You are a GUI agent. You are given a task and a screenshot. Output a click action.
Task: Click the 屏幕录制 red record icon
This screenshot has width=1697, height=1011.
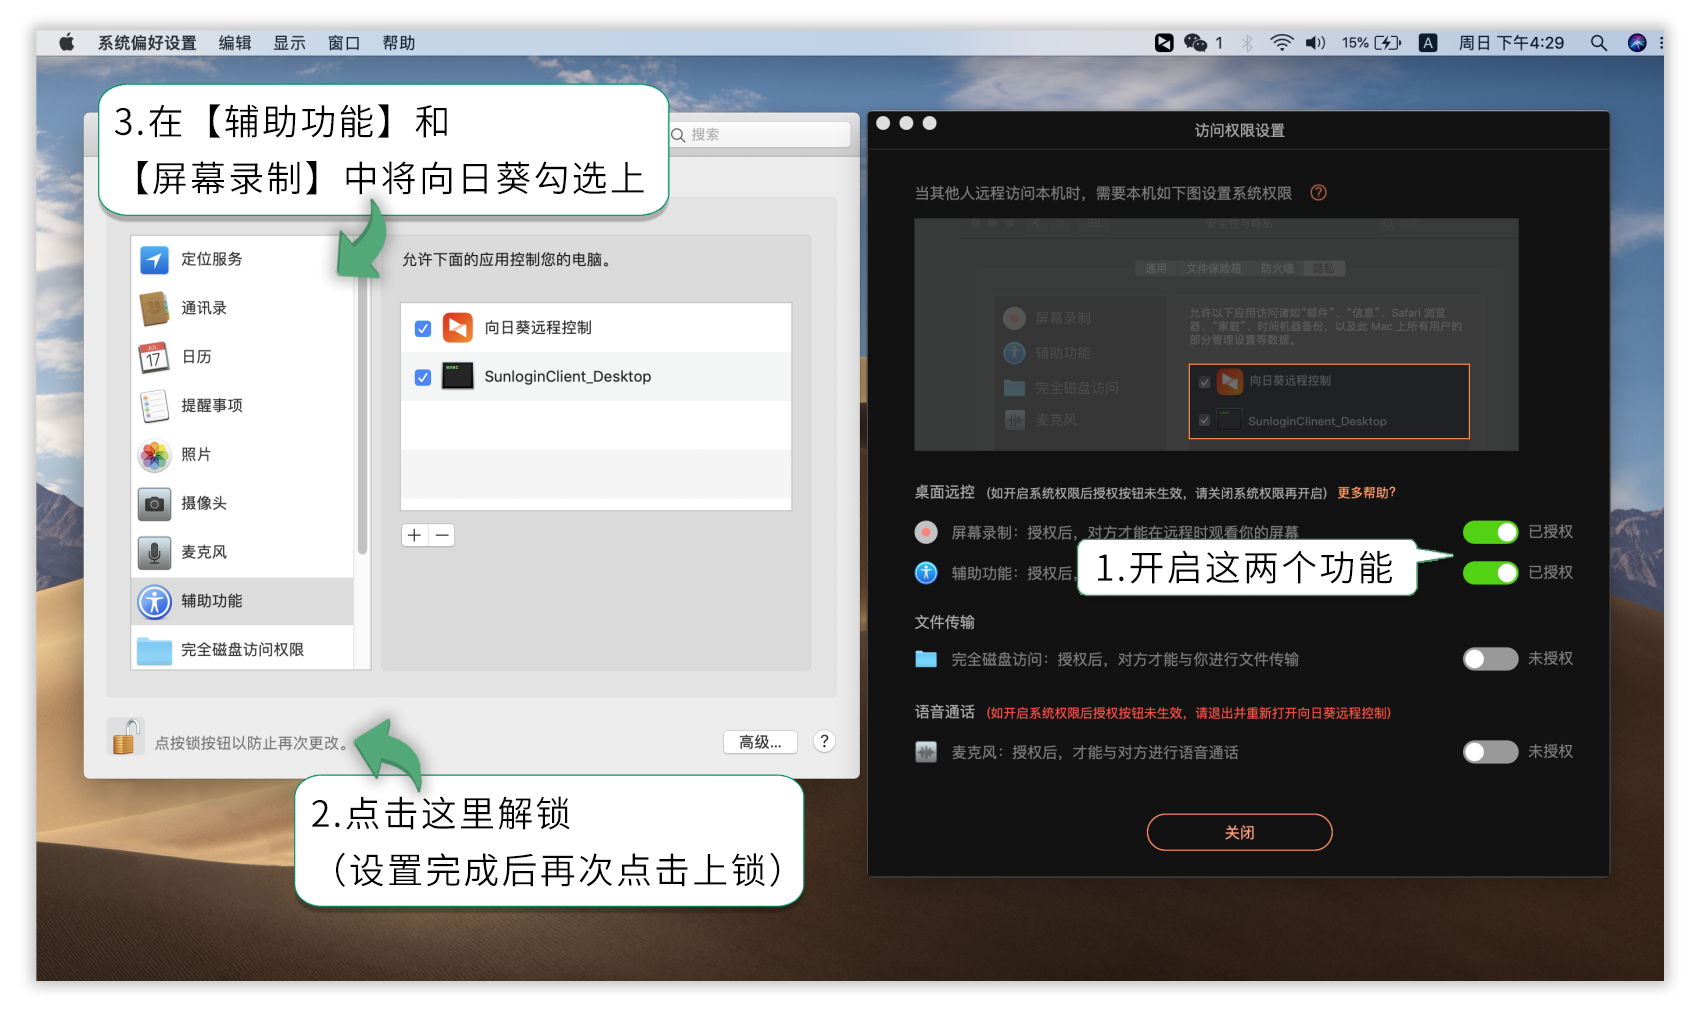pyautogui.click(x=926, y=532)
